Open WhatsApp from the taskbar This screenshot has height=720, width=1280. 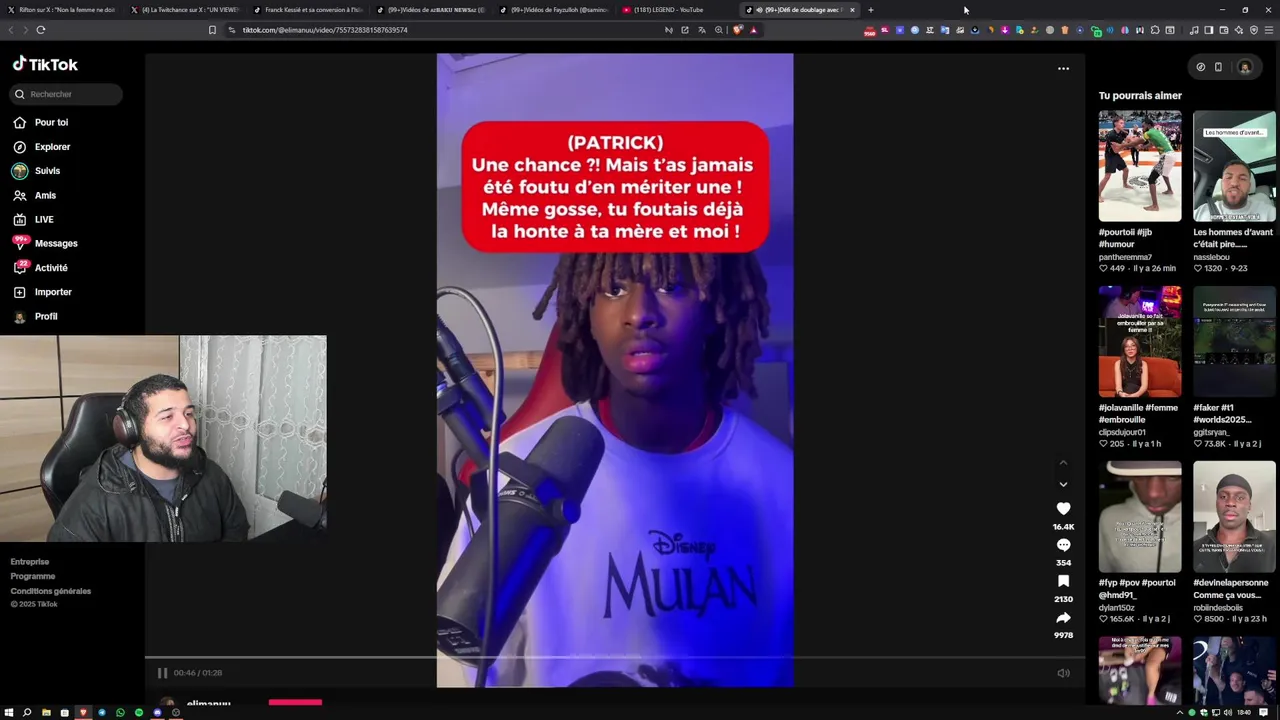[120, 712]
